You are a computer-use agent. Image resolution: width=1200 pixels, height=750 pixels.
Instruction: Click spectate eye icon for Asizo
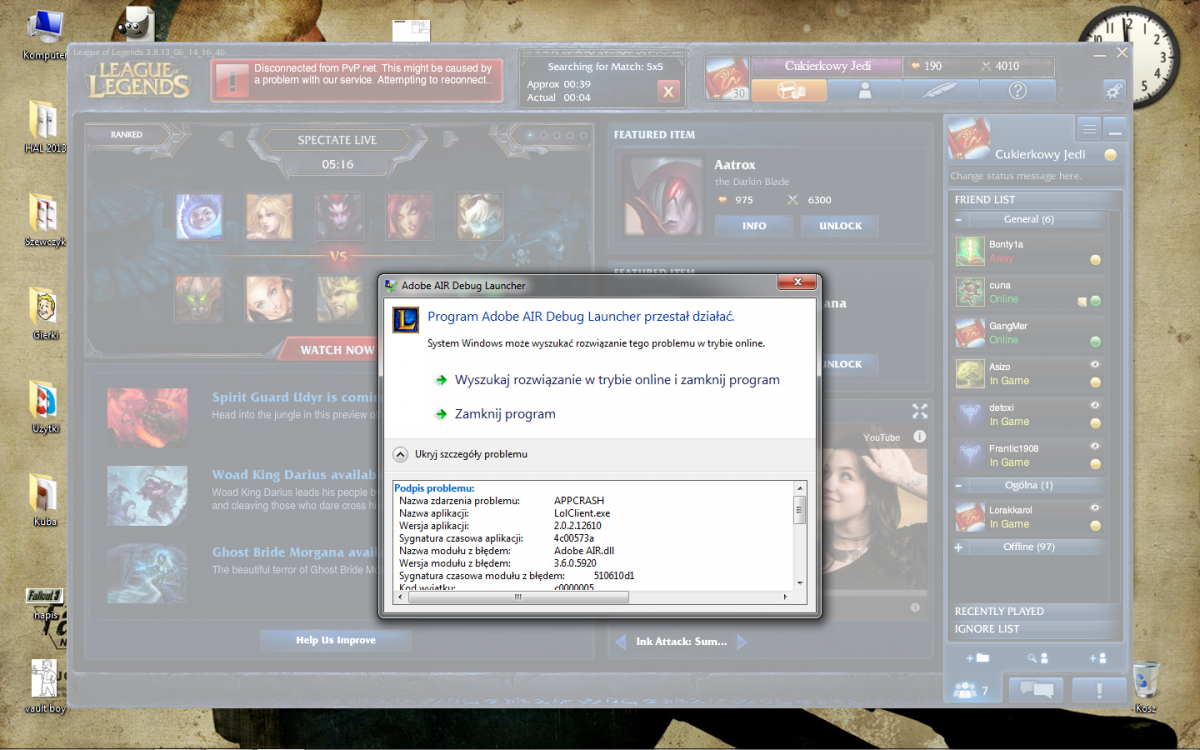pyautogui.click(x=1095, y=365)
